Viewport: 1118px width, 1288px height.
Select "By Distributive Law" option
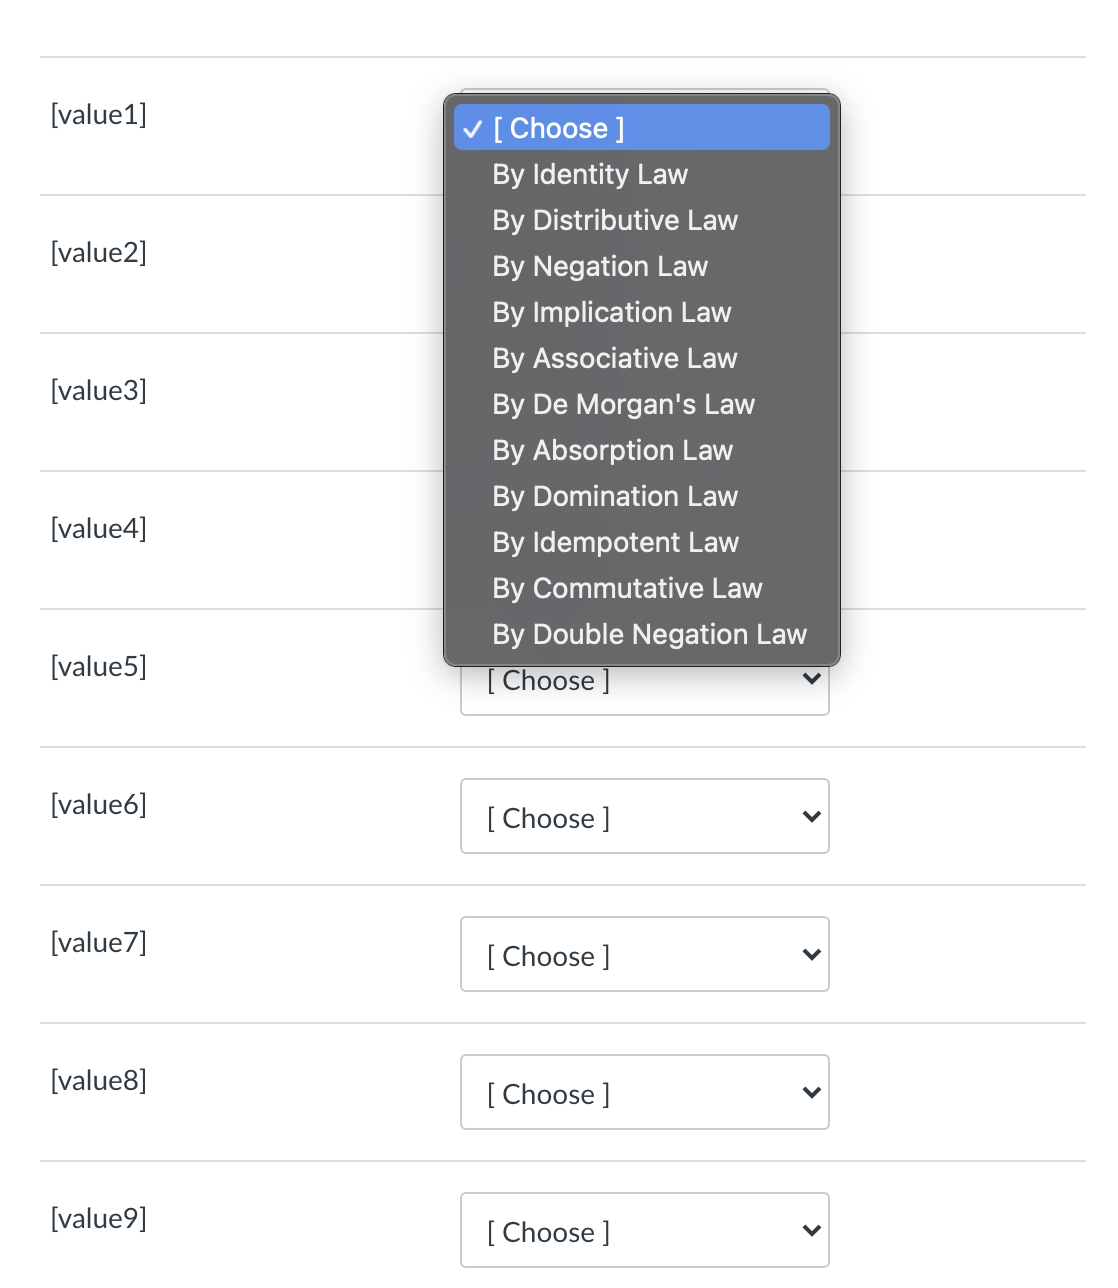tap(614, 220)
